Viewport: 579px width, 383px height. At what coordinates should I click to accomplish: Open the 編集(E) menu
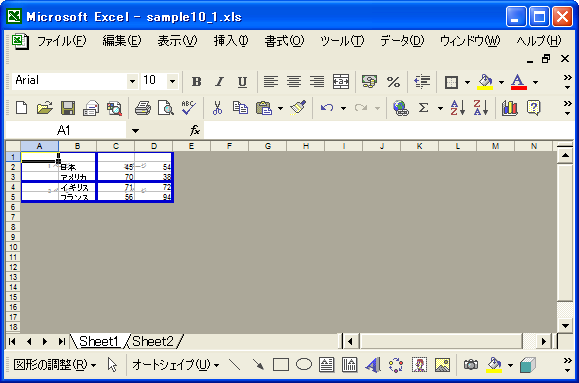[122, 41]
